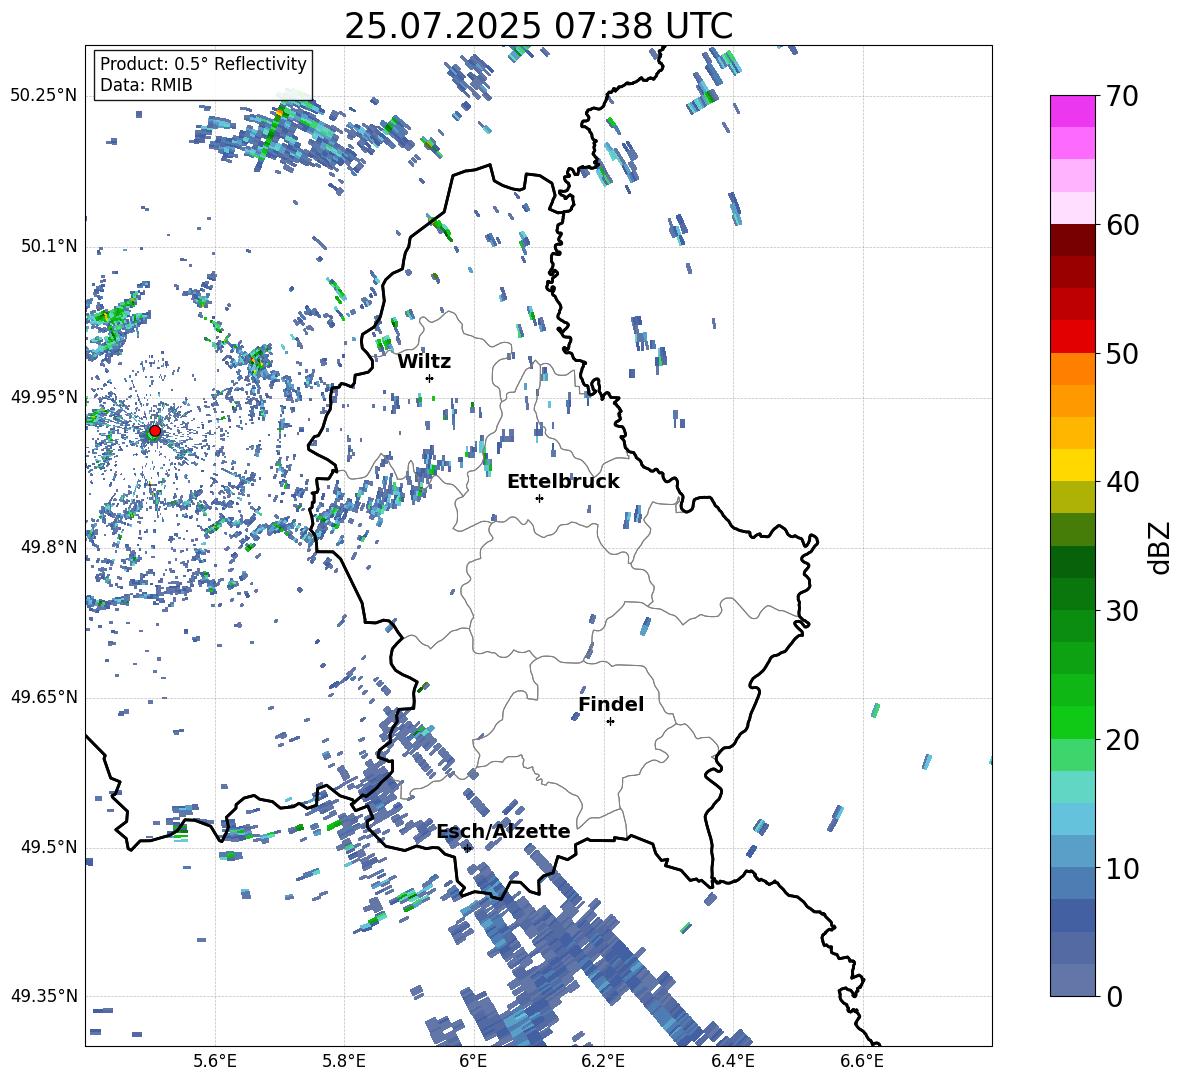The image size is (1184, 1081).
Task: Click the 30 colorbar tick label
Action: (1122, 611)
